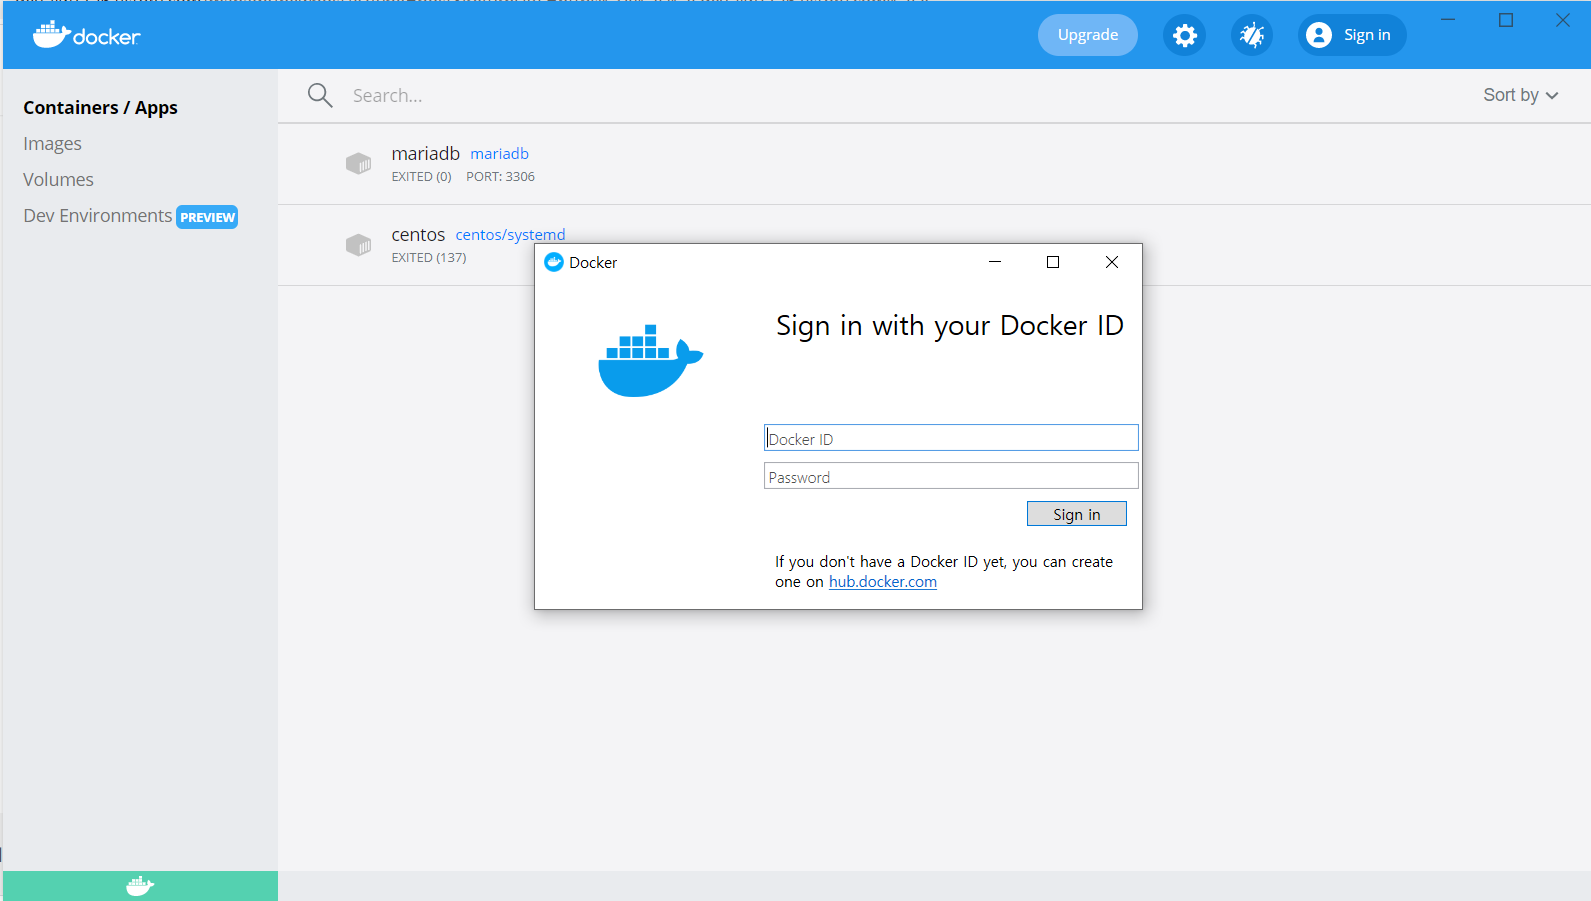Image resolution: width=1591 pixels, height=901 pixels.
Task: Click the PORT: 3306 text
Action: 500,177
